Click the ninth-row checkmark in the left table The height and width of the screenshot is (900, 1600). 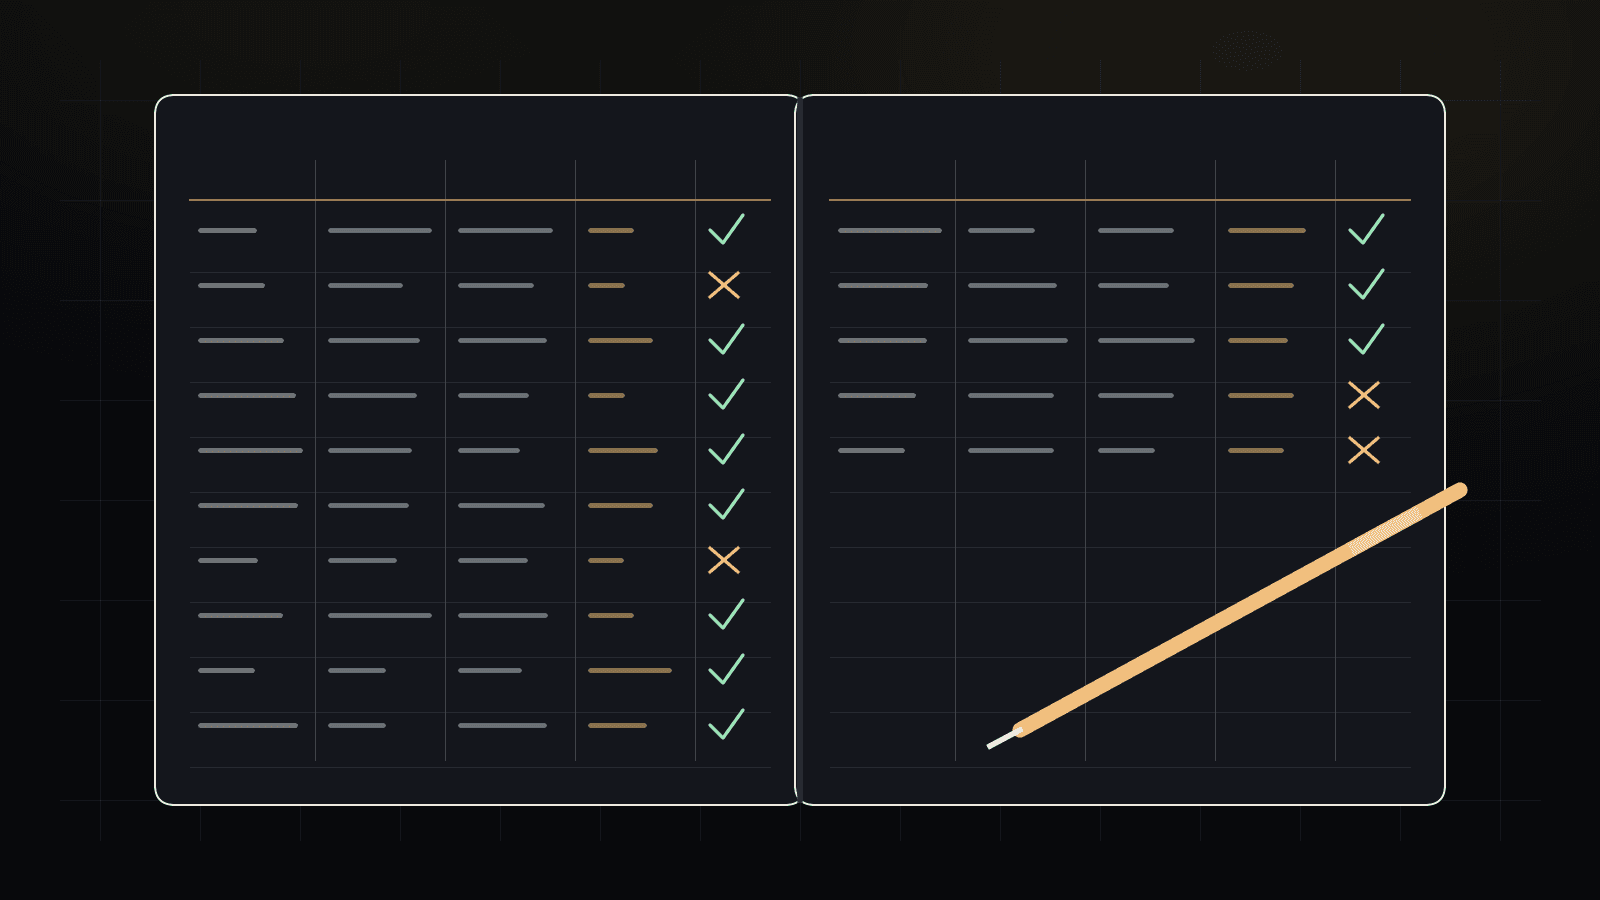tap(726, 669)
